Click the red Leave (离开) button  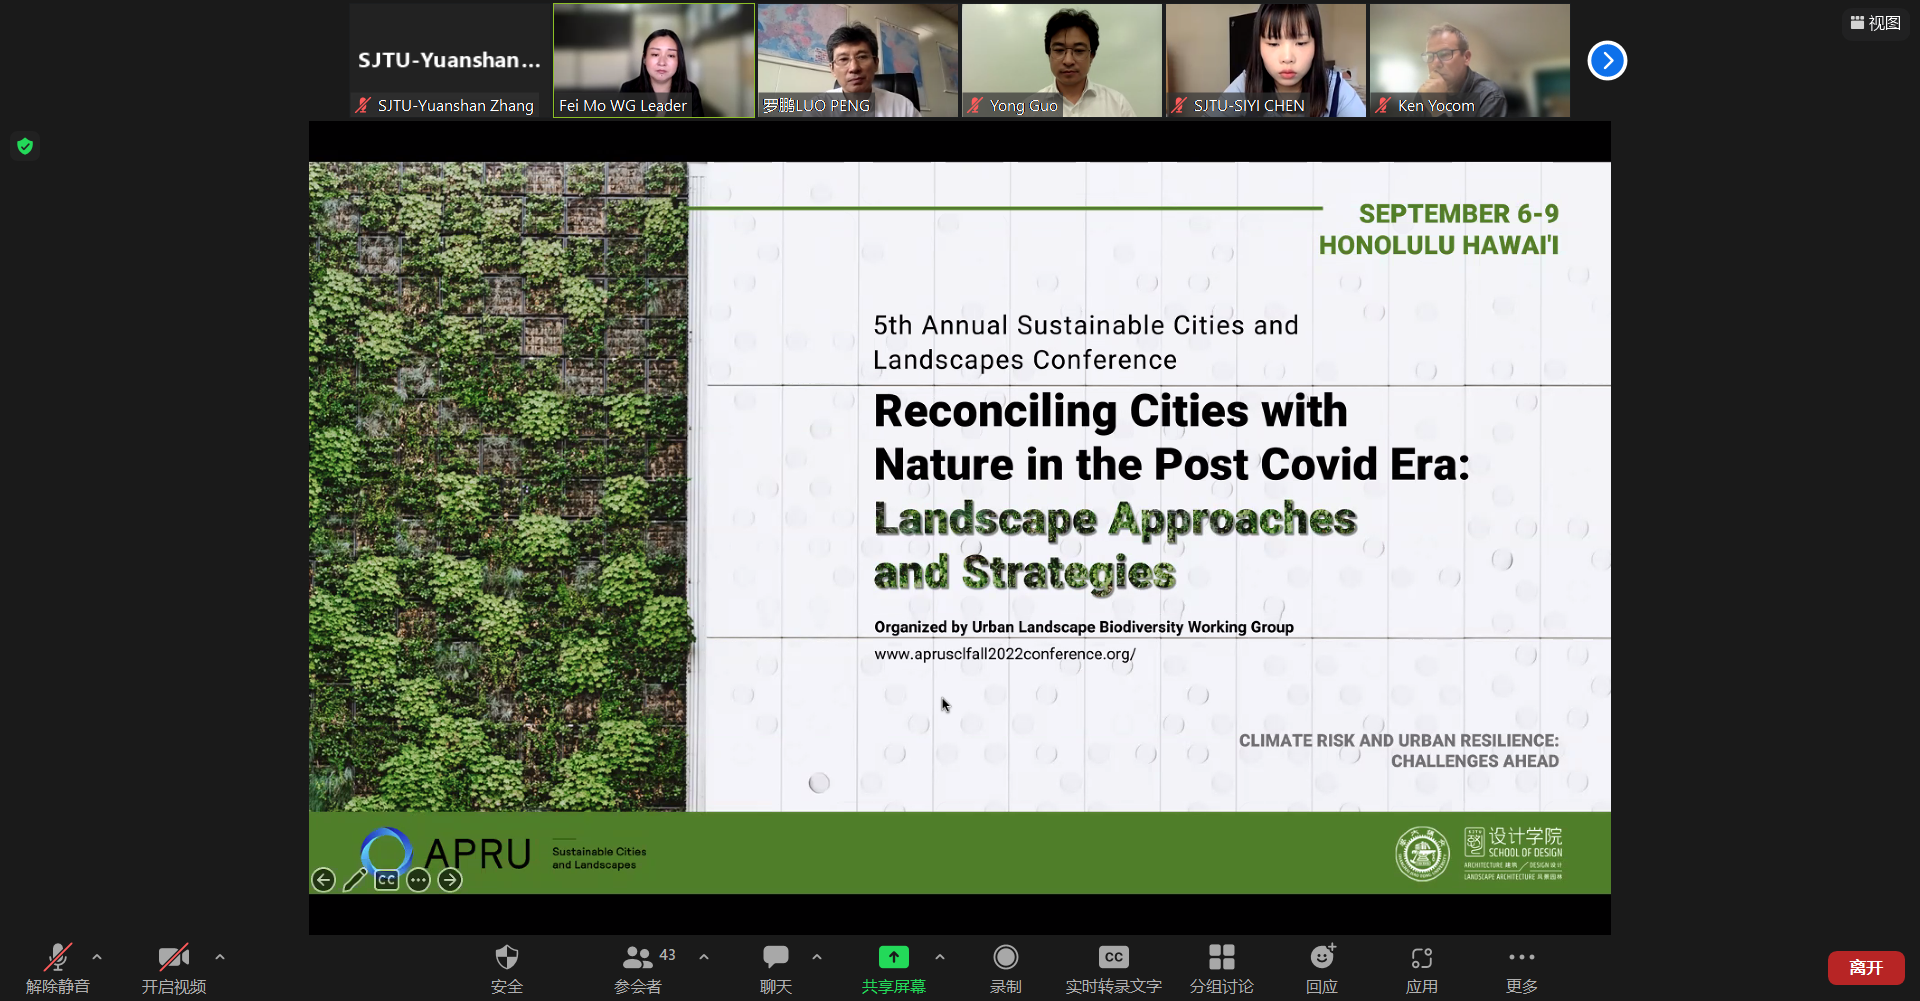click(x=1865, y=967)
